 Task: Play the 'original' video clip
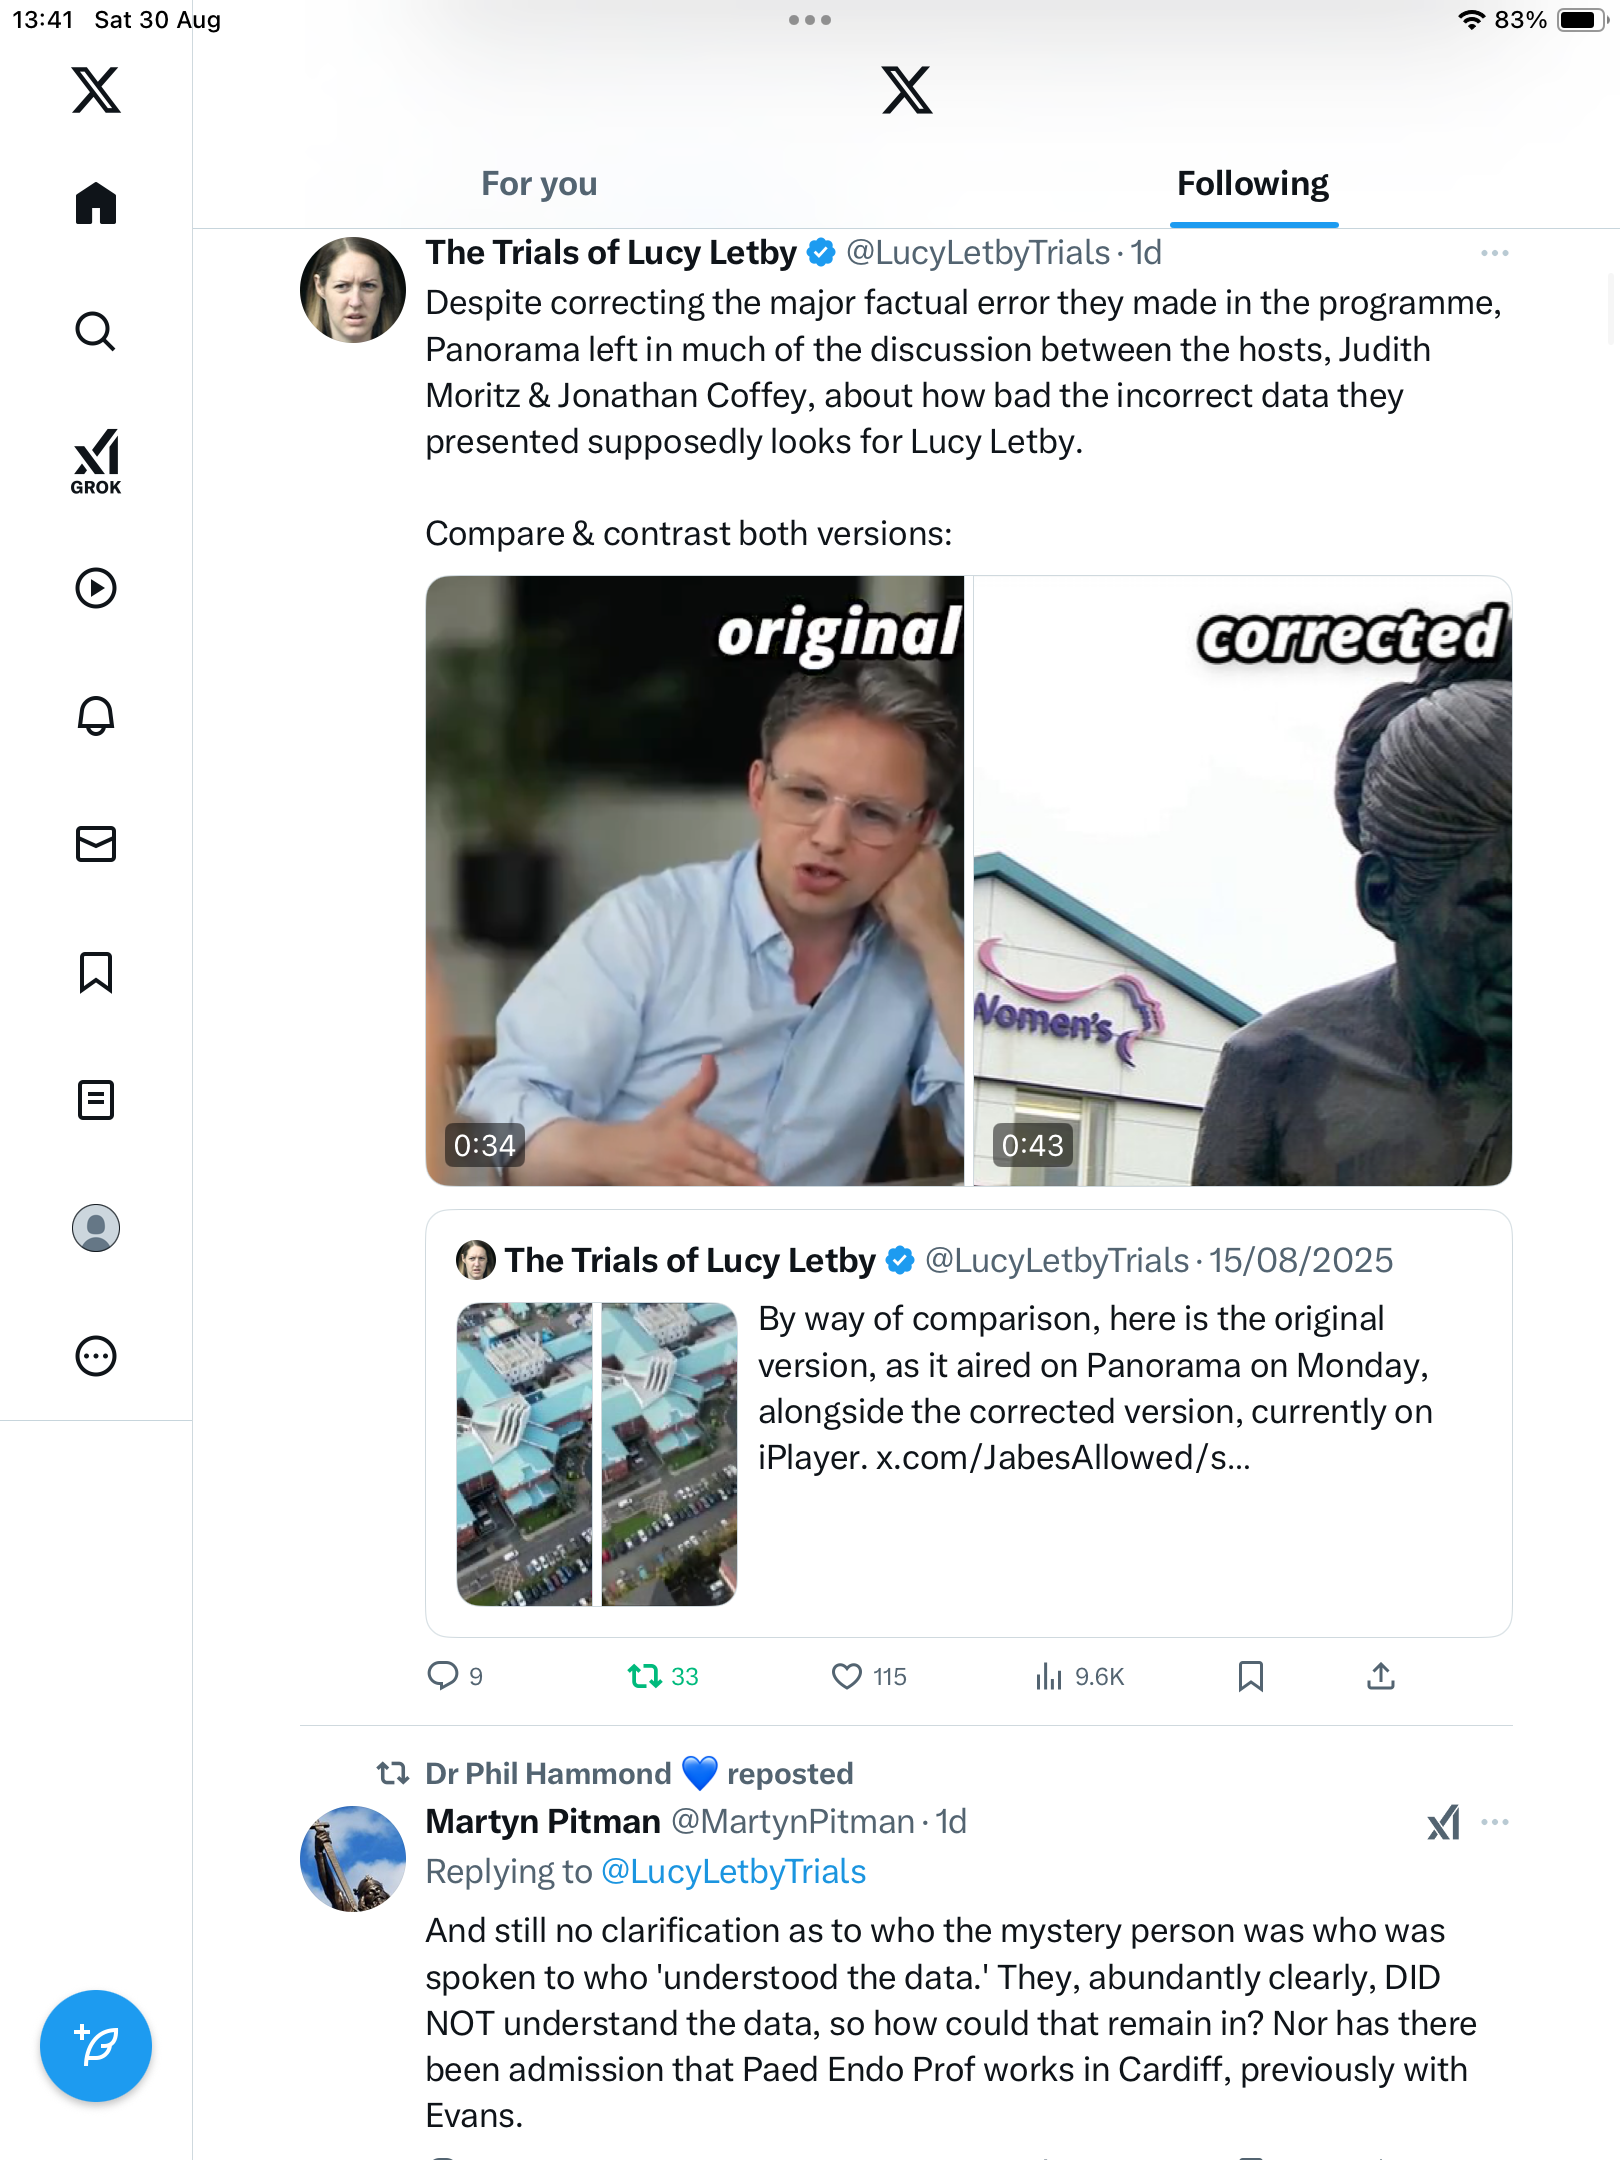tap(695, 880)
